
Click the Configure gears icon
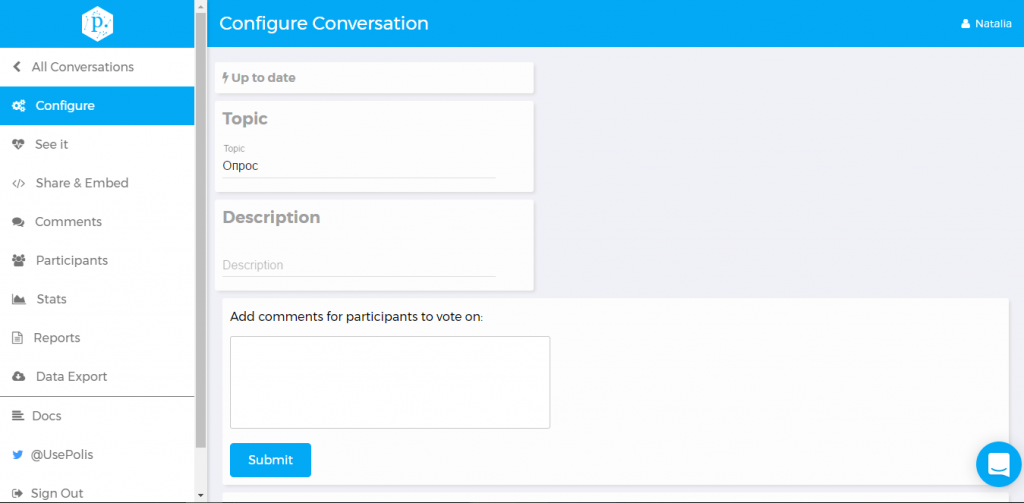pos(18,106)
